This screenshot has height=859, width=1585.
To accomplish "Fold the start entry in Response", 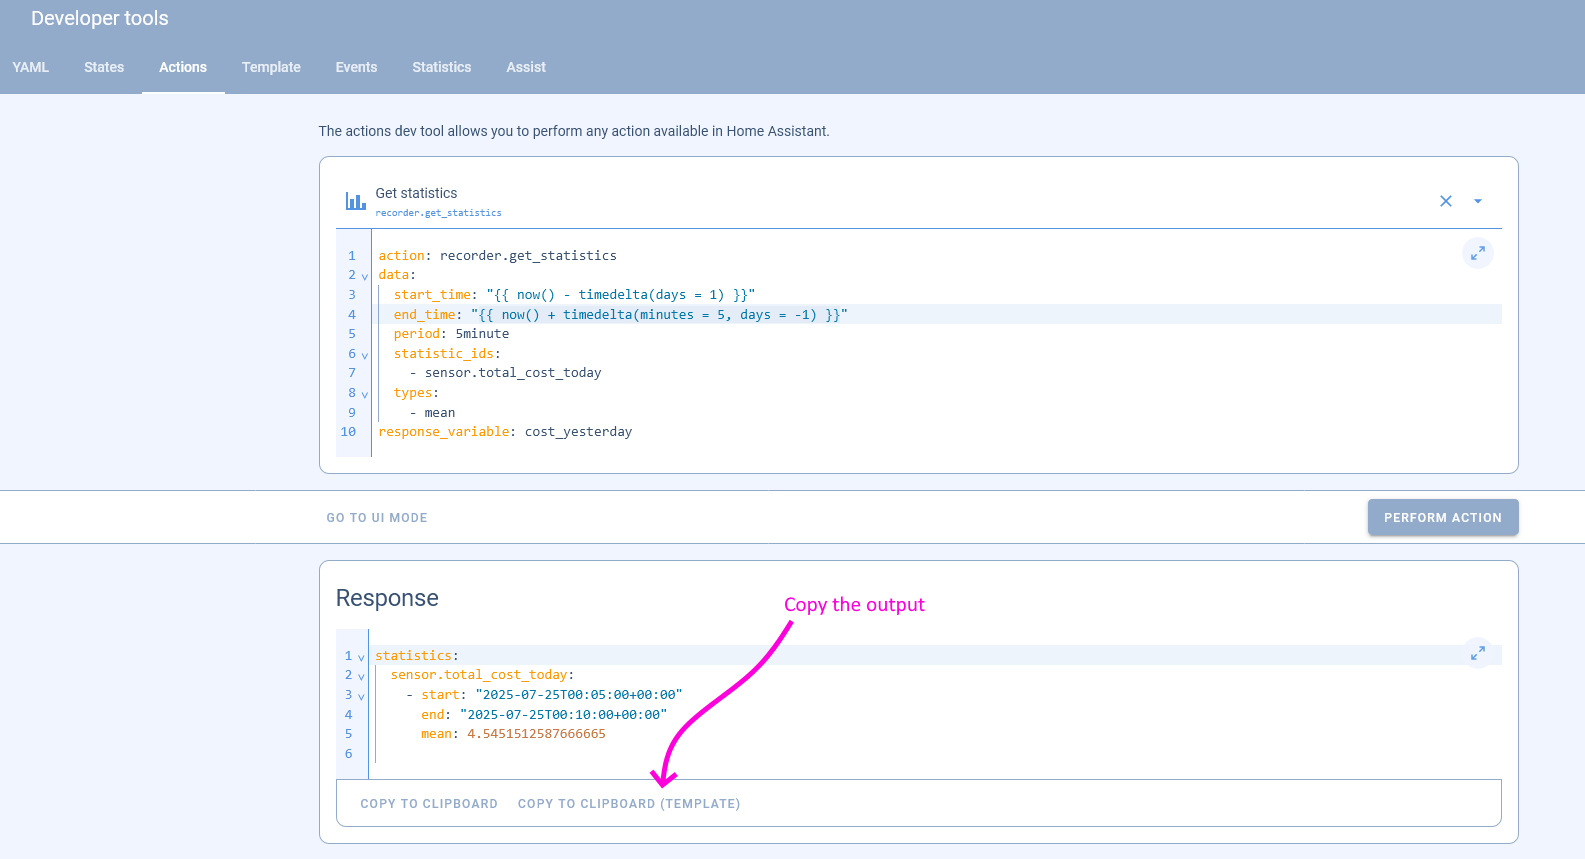I will coord(361,696).
